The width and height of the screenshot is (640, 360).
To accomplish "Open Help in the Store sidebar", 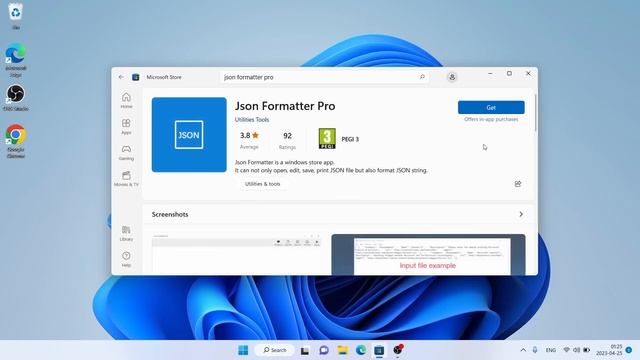I will pyautogui.click(x=126, y=260).
